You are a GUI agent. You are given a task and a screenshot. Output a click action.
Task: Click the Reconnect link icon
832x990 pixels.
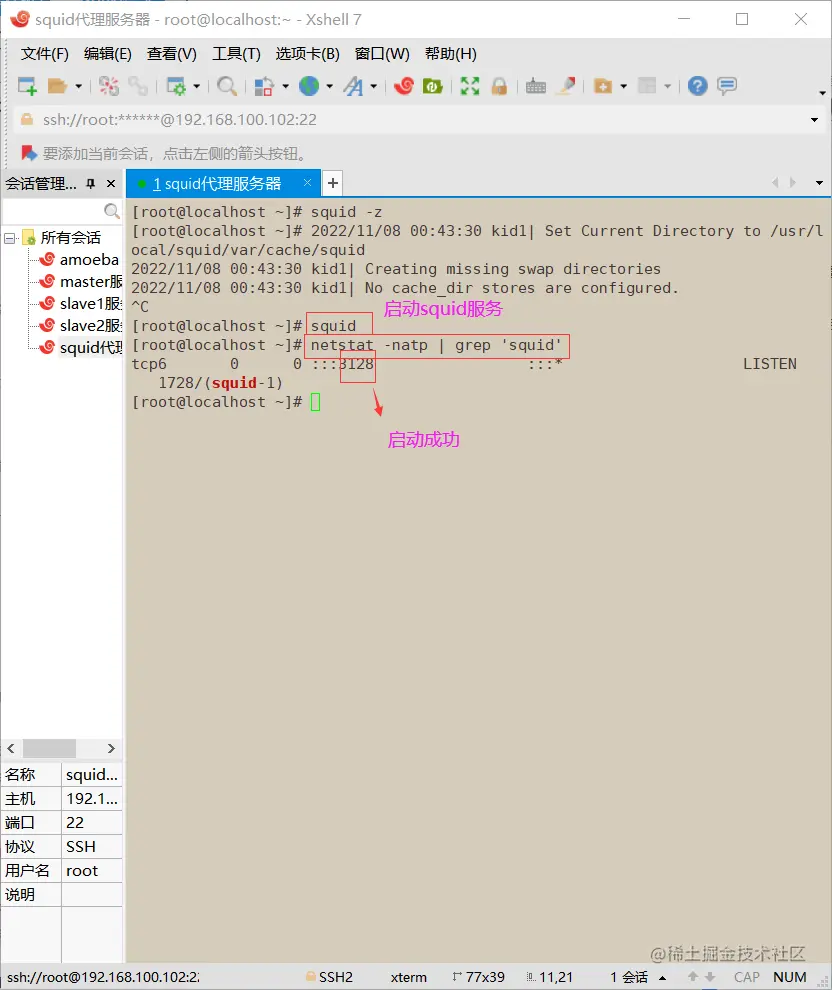[x=138, y=86]
